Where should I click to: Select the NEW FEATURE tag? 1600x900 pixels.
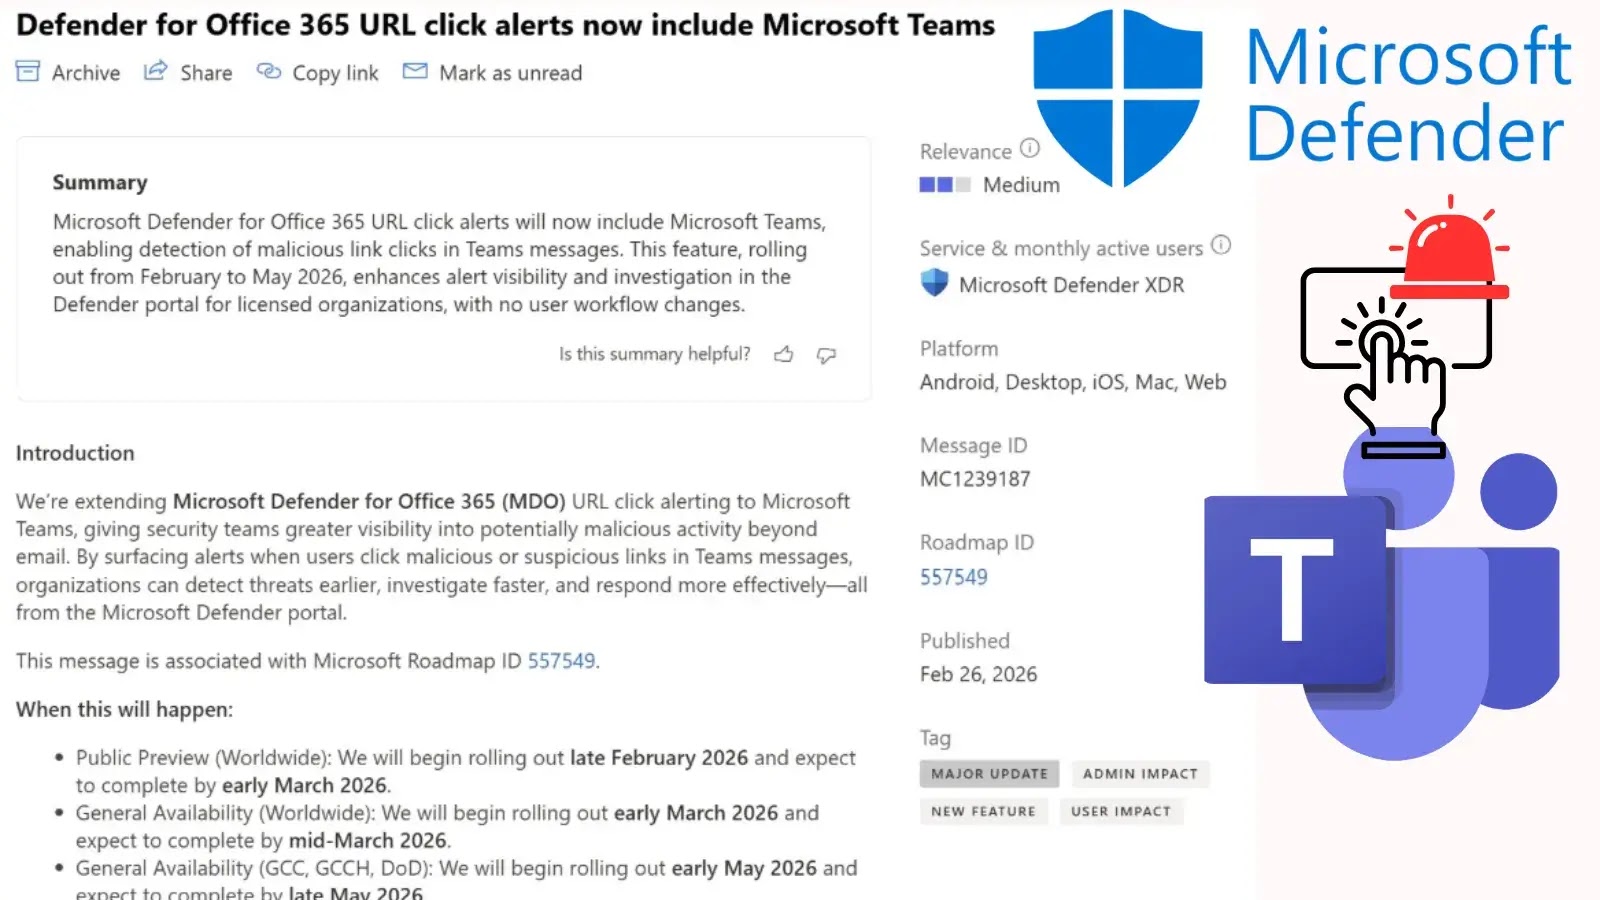point(983,811)
